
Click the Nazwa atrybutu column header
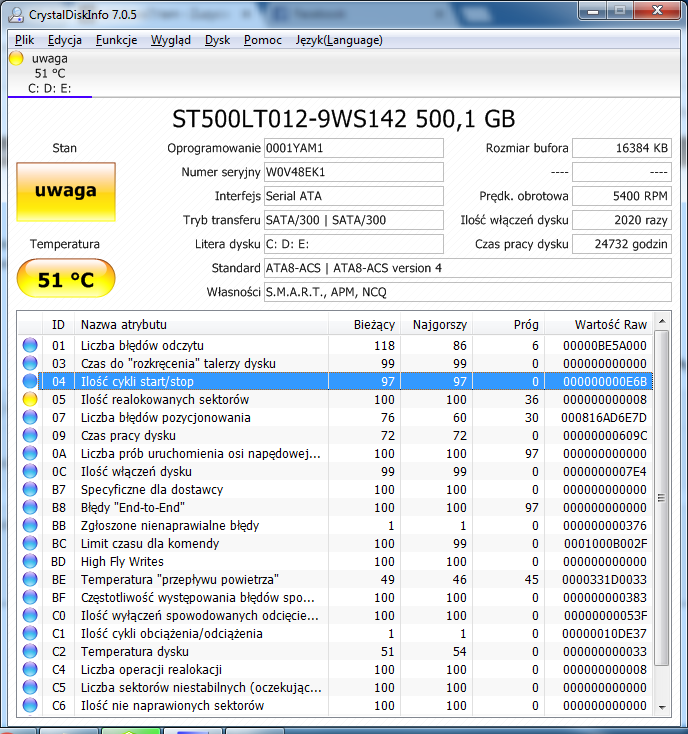pos(201,324)
